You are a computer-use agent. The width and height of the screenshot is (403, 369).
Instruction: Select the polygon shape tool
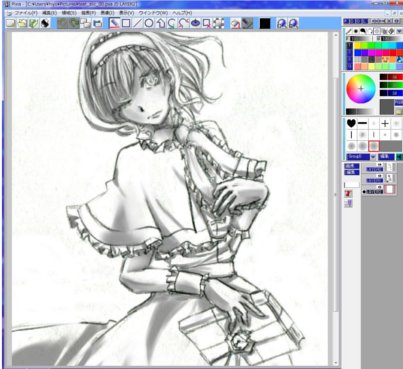tap(161, 23)
